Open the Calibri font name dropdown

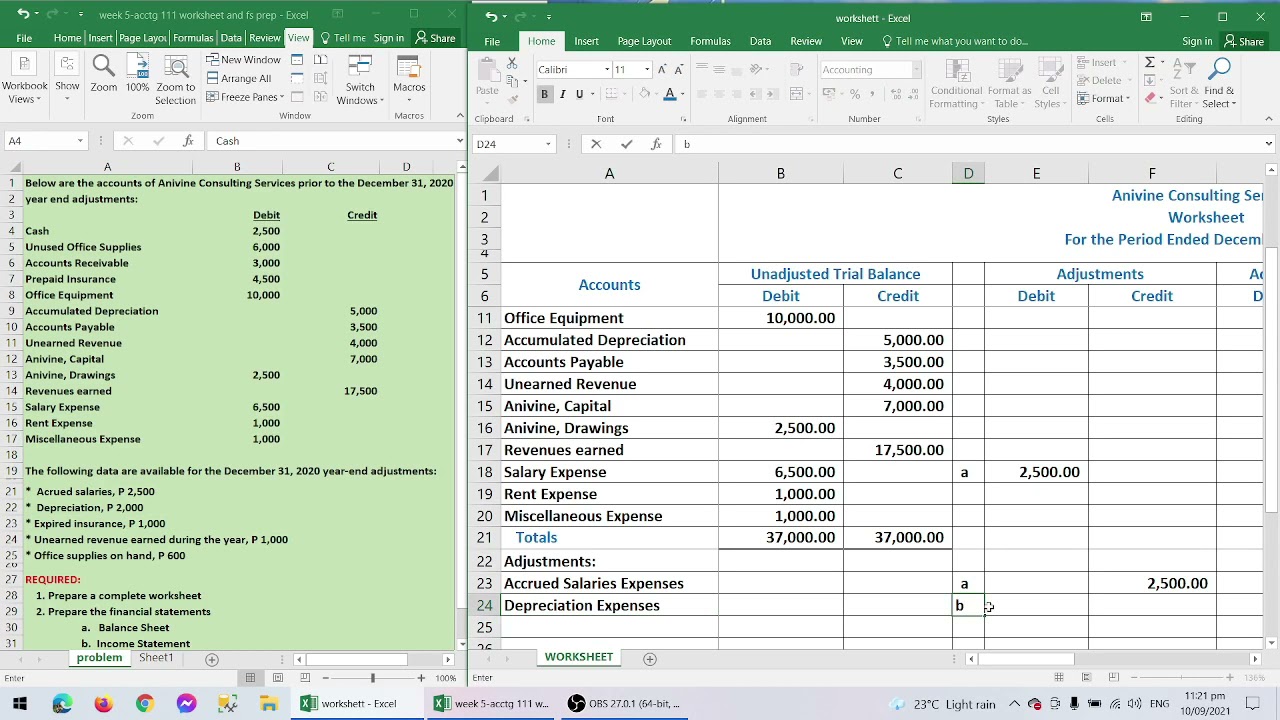point(606,70)
